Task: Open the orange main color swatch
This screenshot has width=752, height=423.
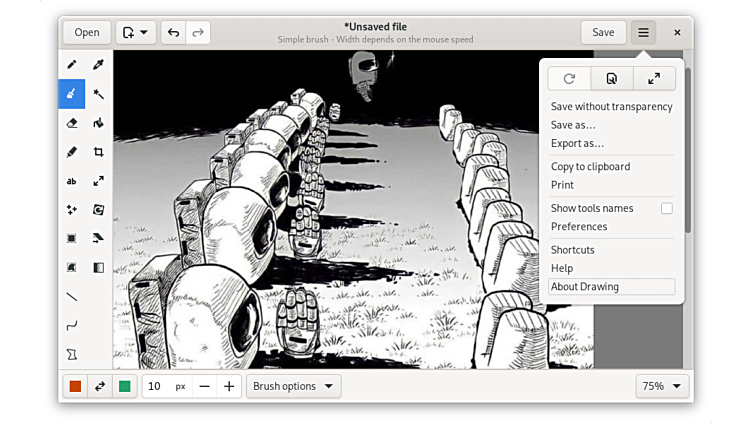Action: coord(75,386)
